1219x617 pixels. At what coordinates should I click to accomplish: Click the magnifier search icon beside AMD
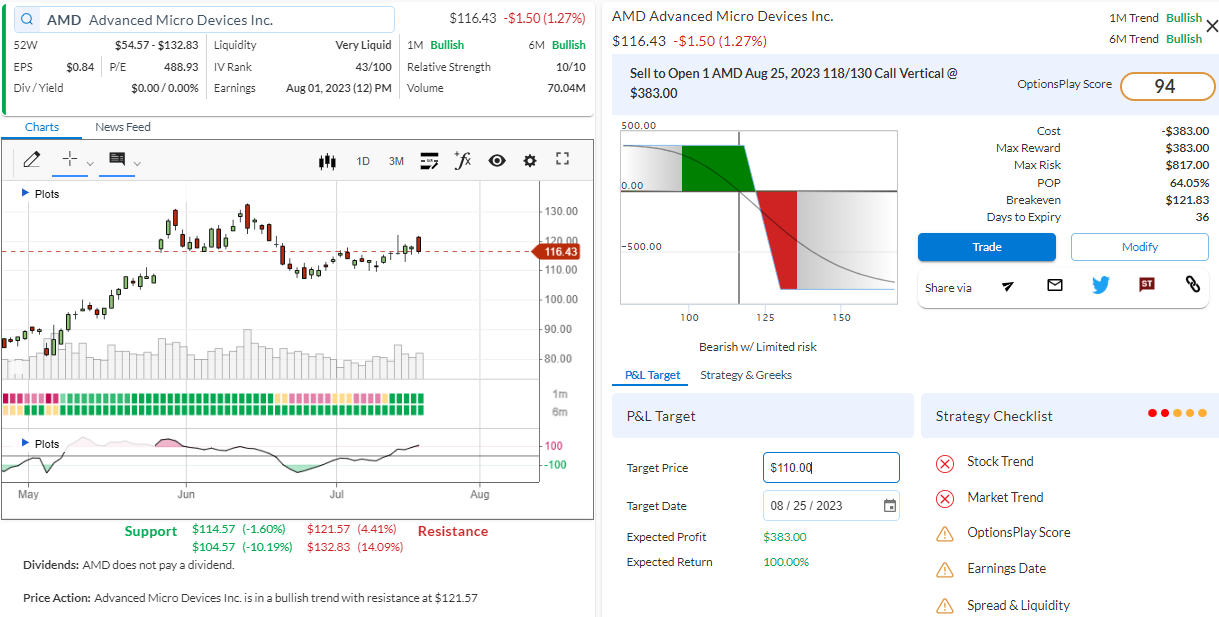click(27, 20)
